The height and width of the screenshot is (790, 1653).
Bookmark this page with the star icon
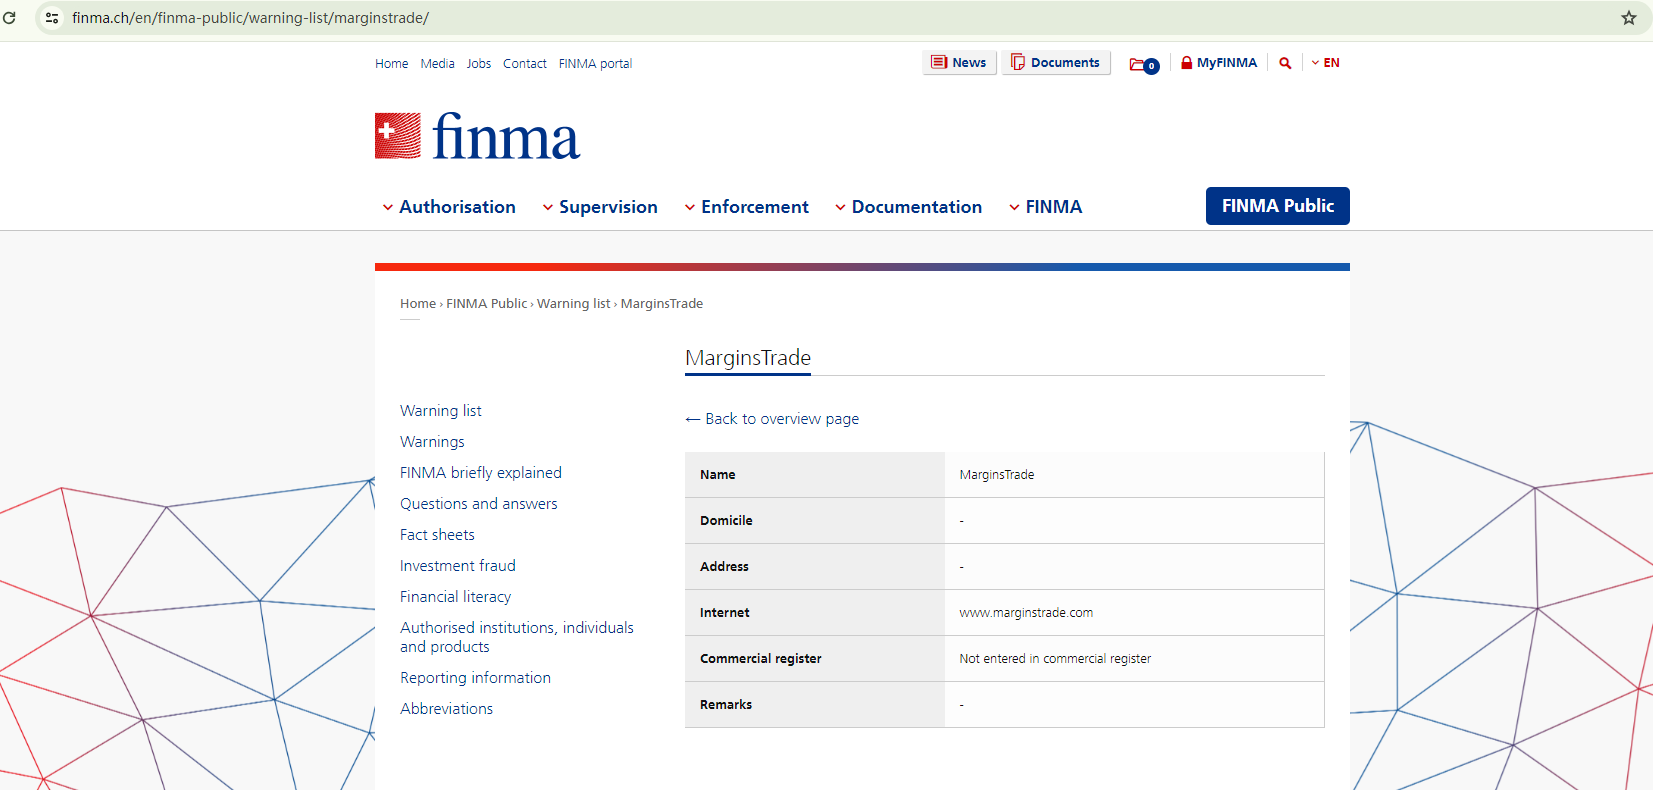pos(1628,18)
